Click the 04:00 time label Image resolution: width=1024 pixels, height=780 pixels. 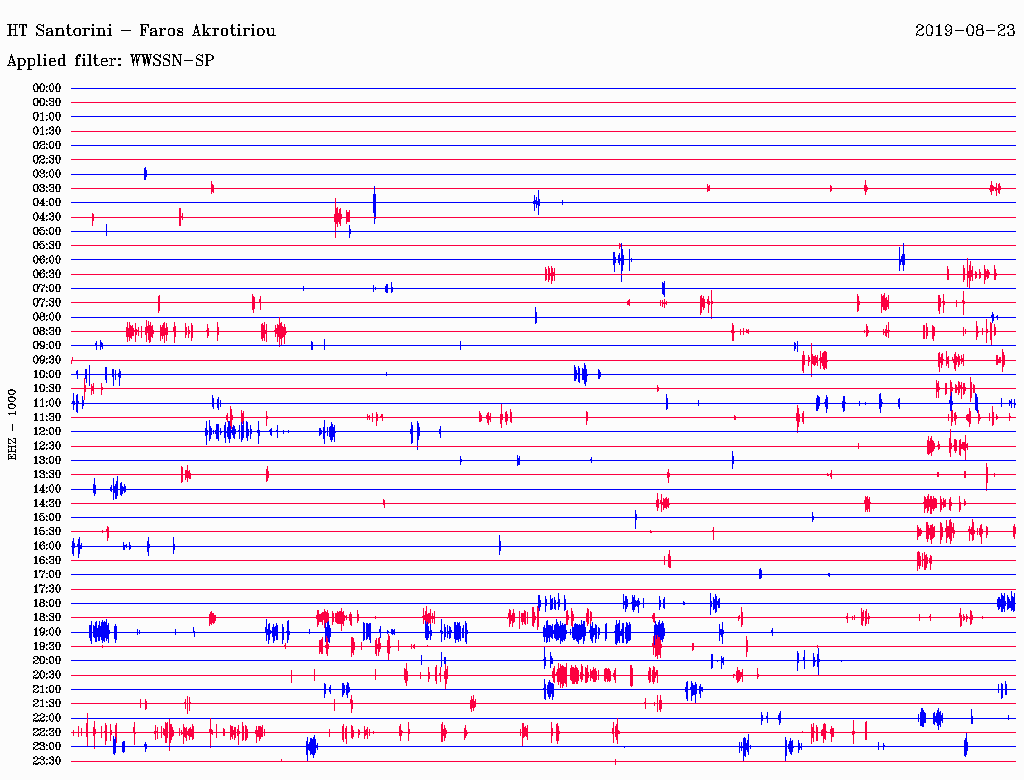point(47,203)
